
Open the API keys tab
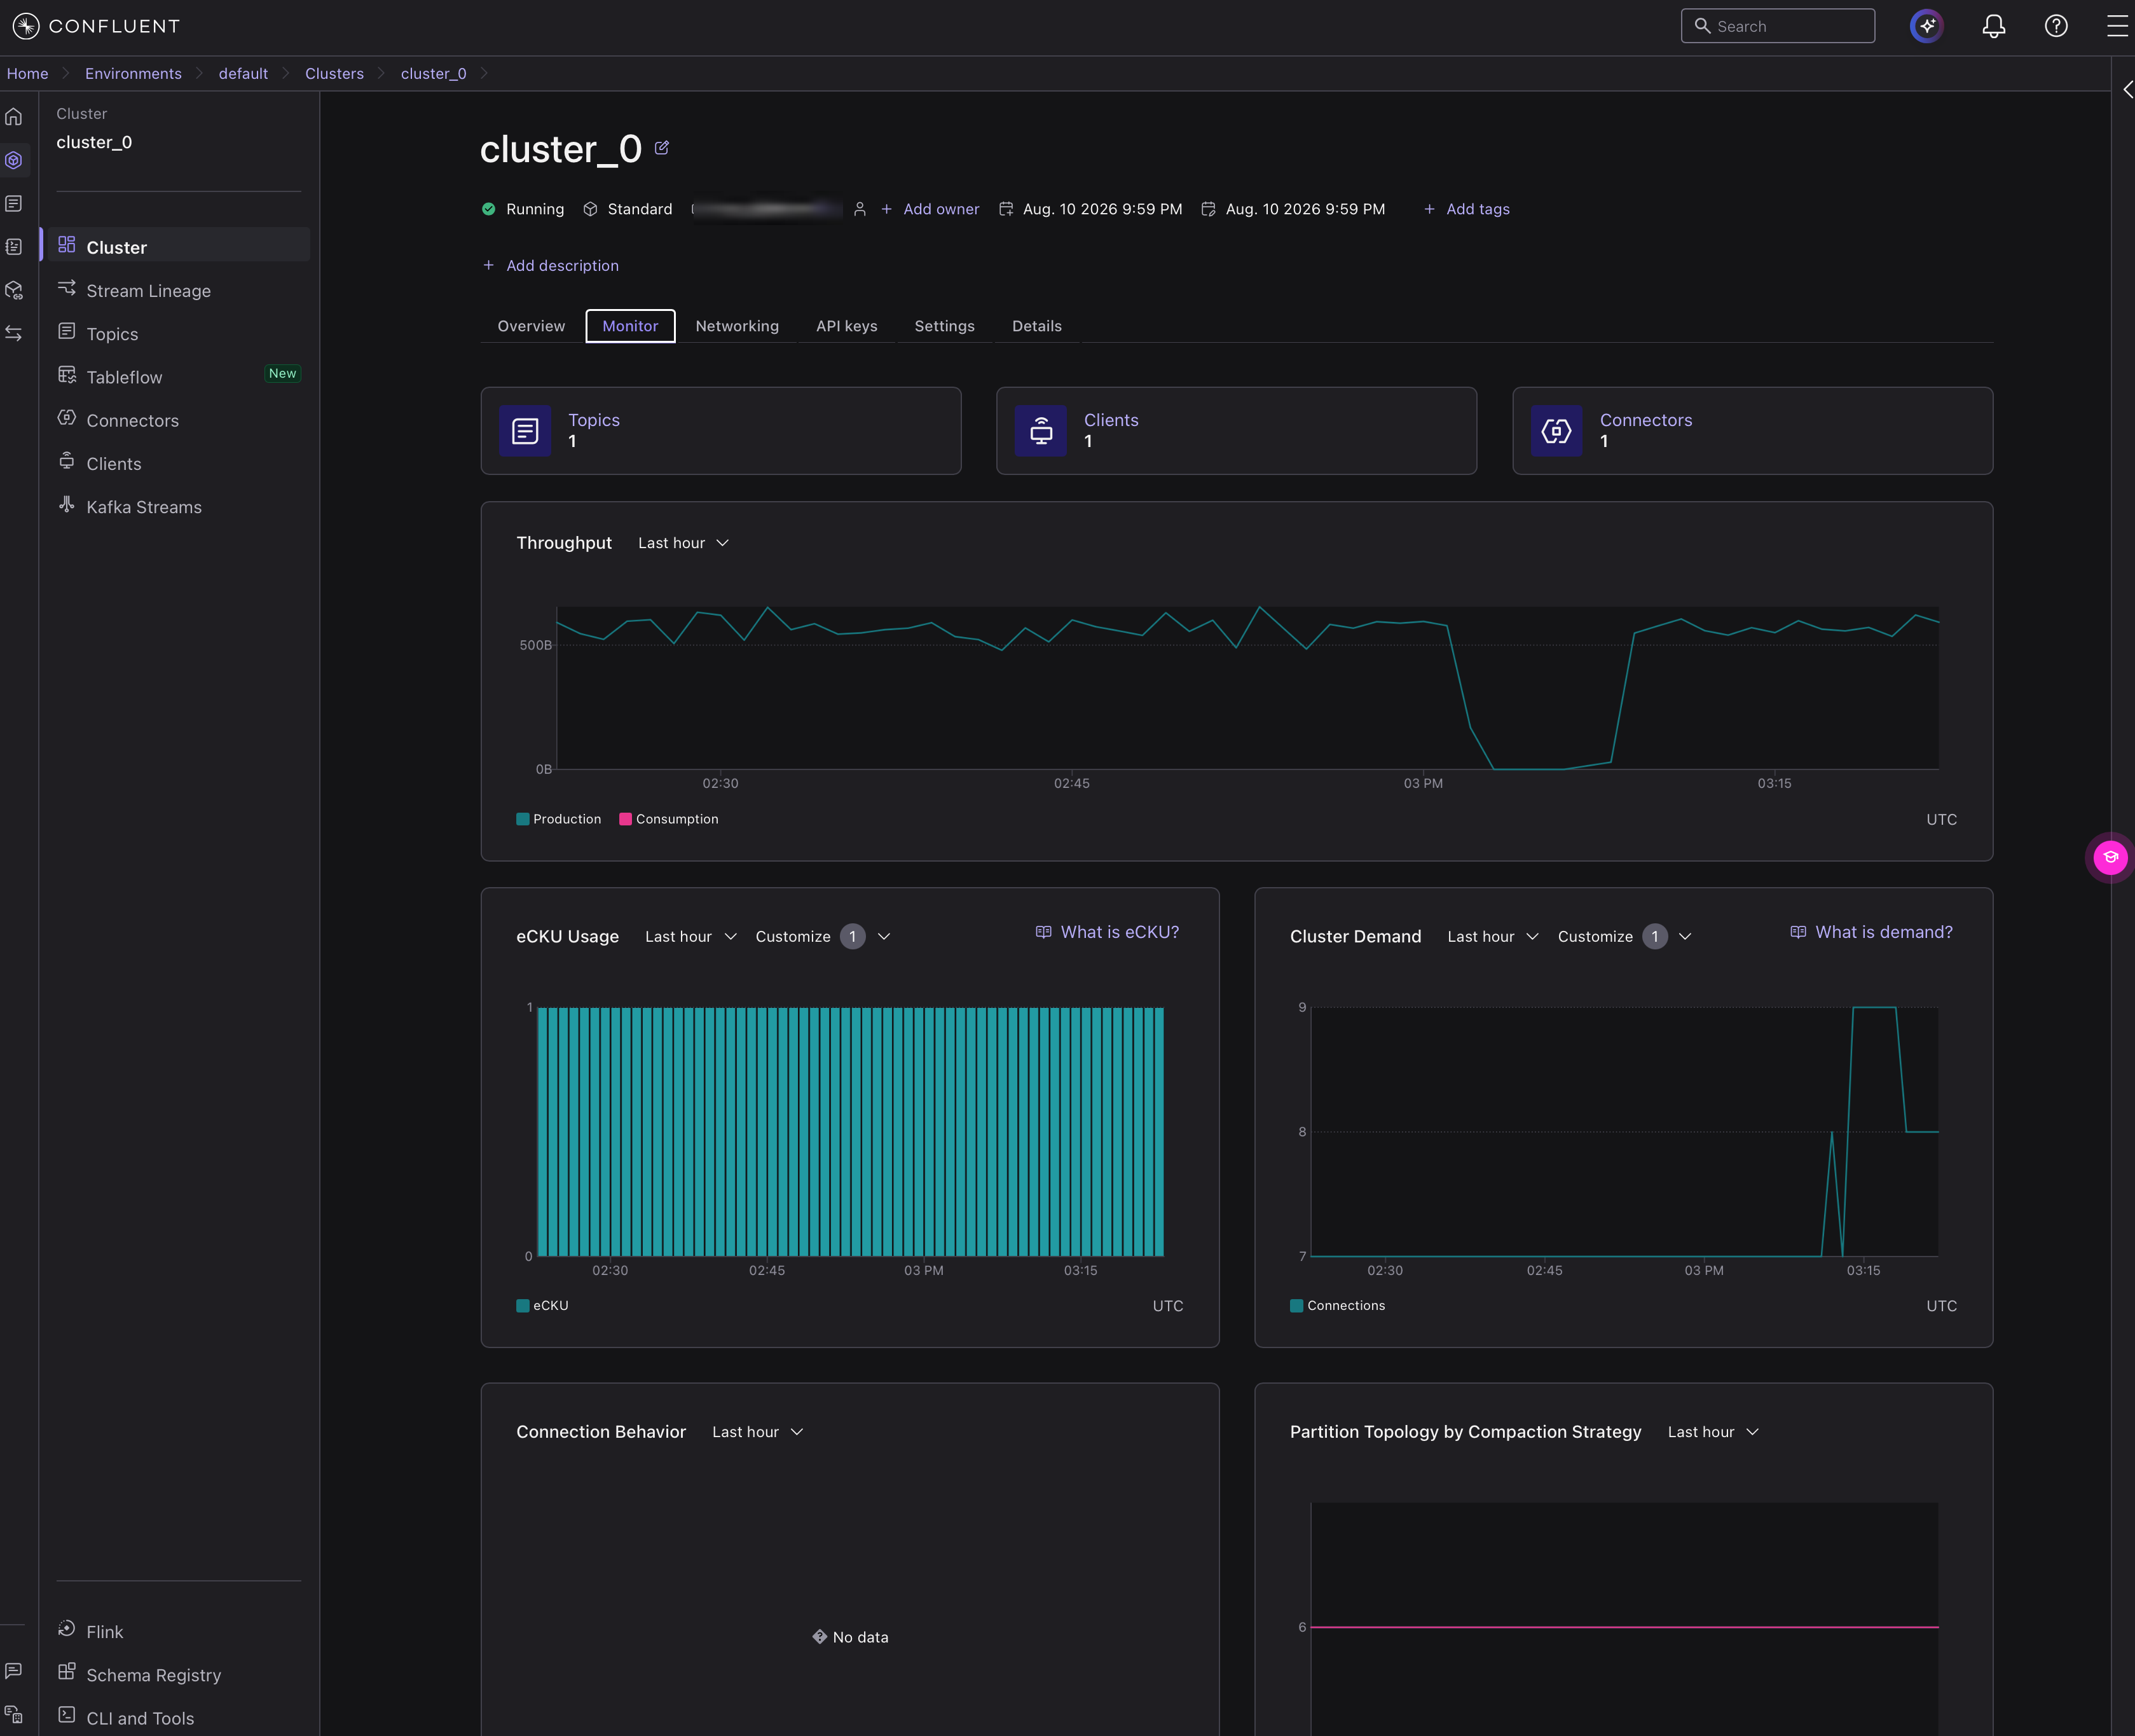tap(846, 326)
